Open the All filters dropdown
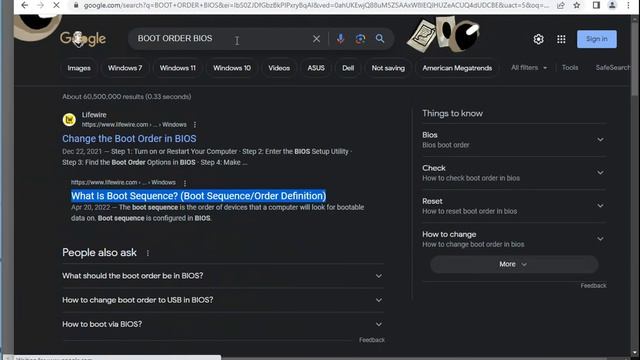640x360 pixels. 529,68
